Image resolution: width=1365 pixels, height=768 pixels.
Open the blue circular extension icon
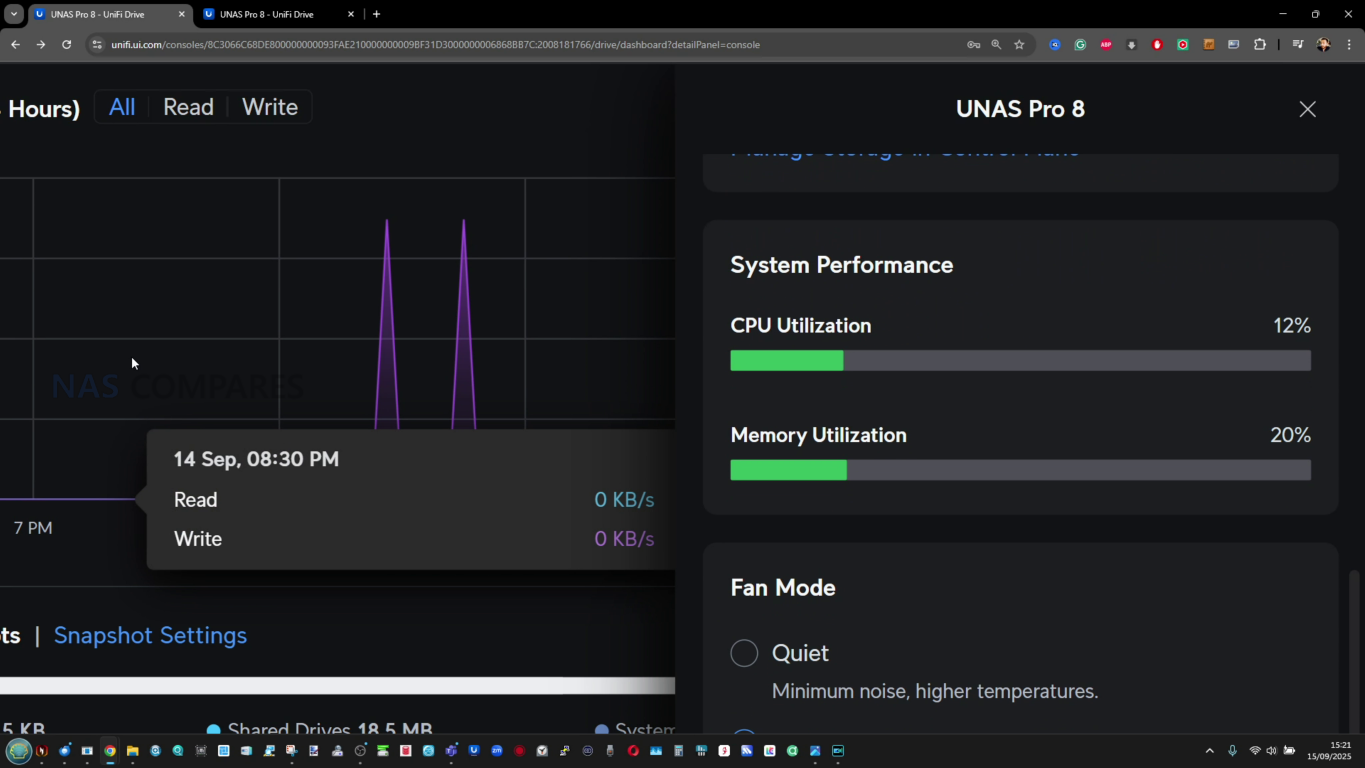pyautogui.click(x=1054, y=45)
